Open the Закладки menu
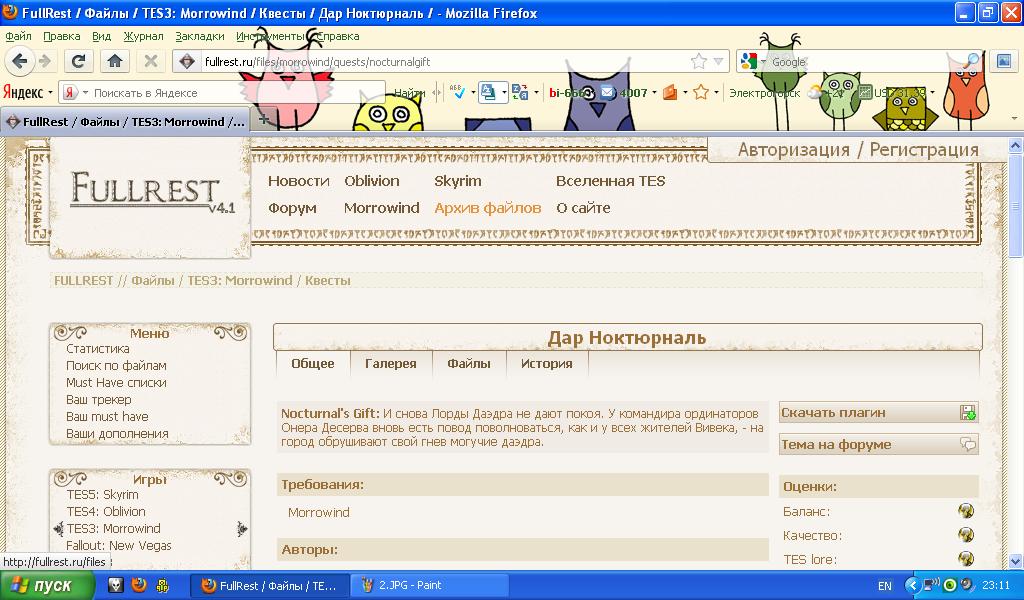Viewport: 1024px width, 600px height. tap(197, 36)
